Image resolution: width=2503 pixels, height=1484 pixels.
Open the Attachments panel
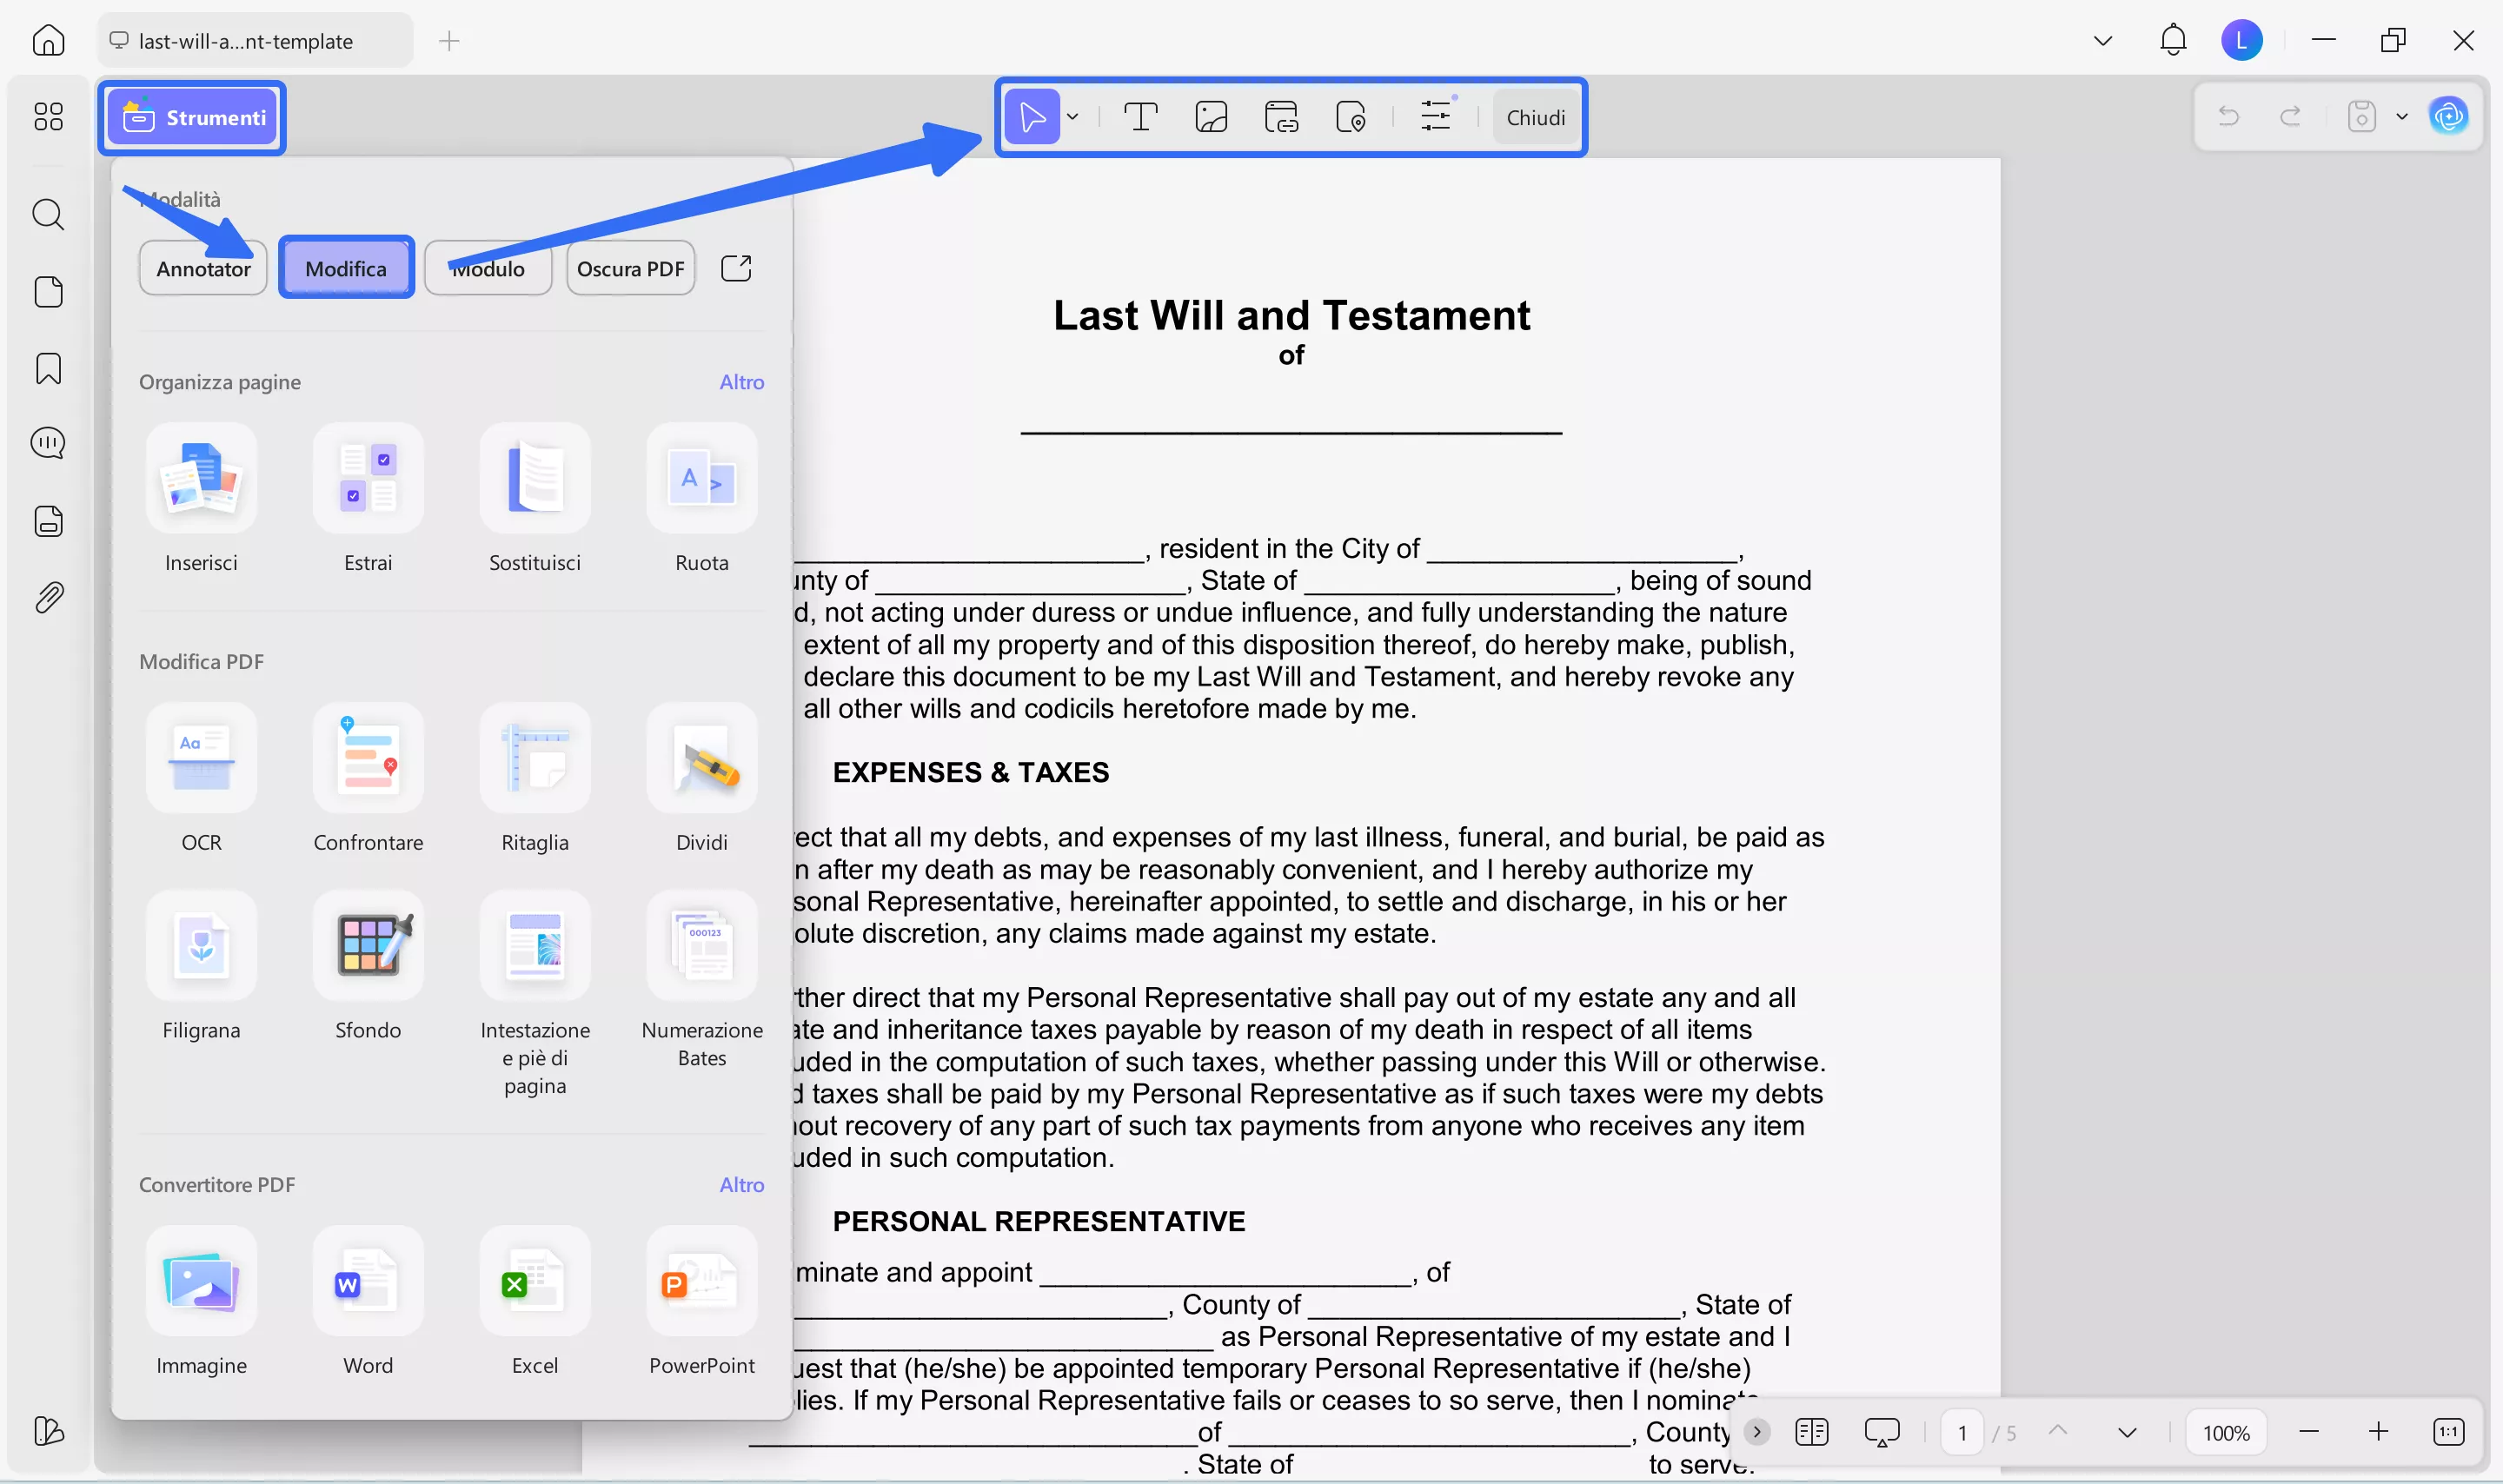[x=48, y=597]
